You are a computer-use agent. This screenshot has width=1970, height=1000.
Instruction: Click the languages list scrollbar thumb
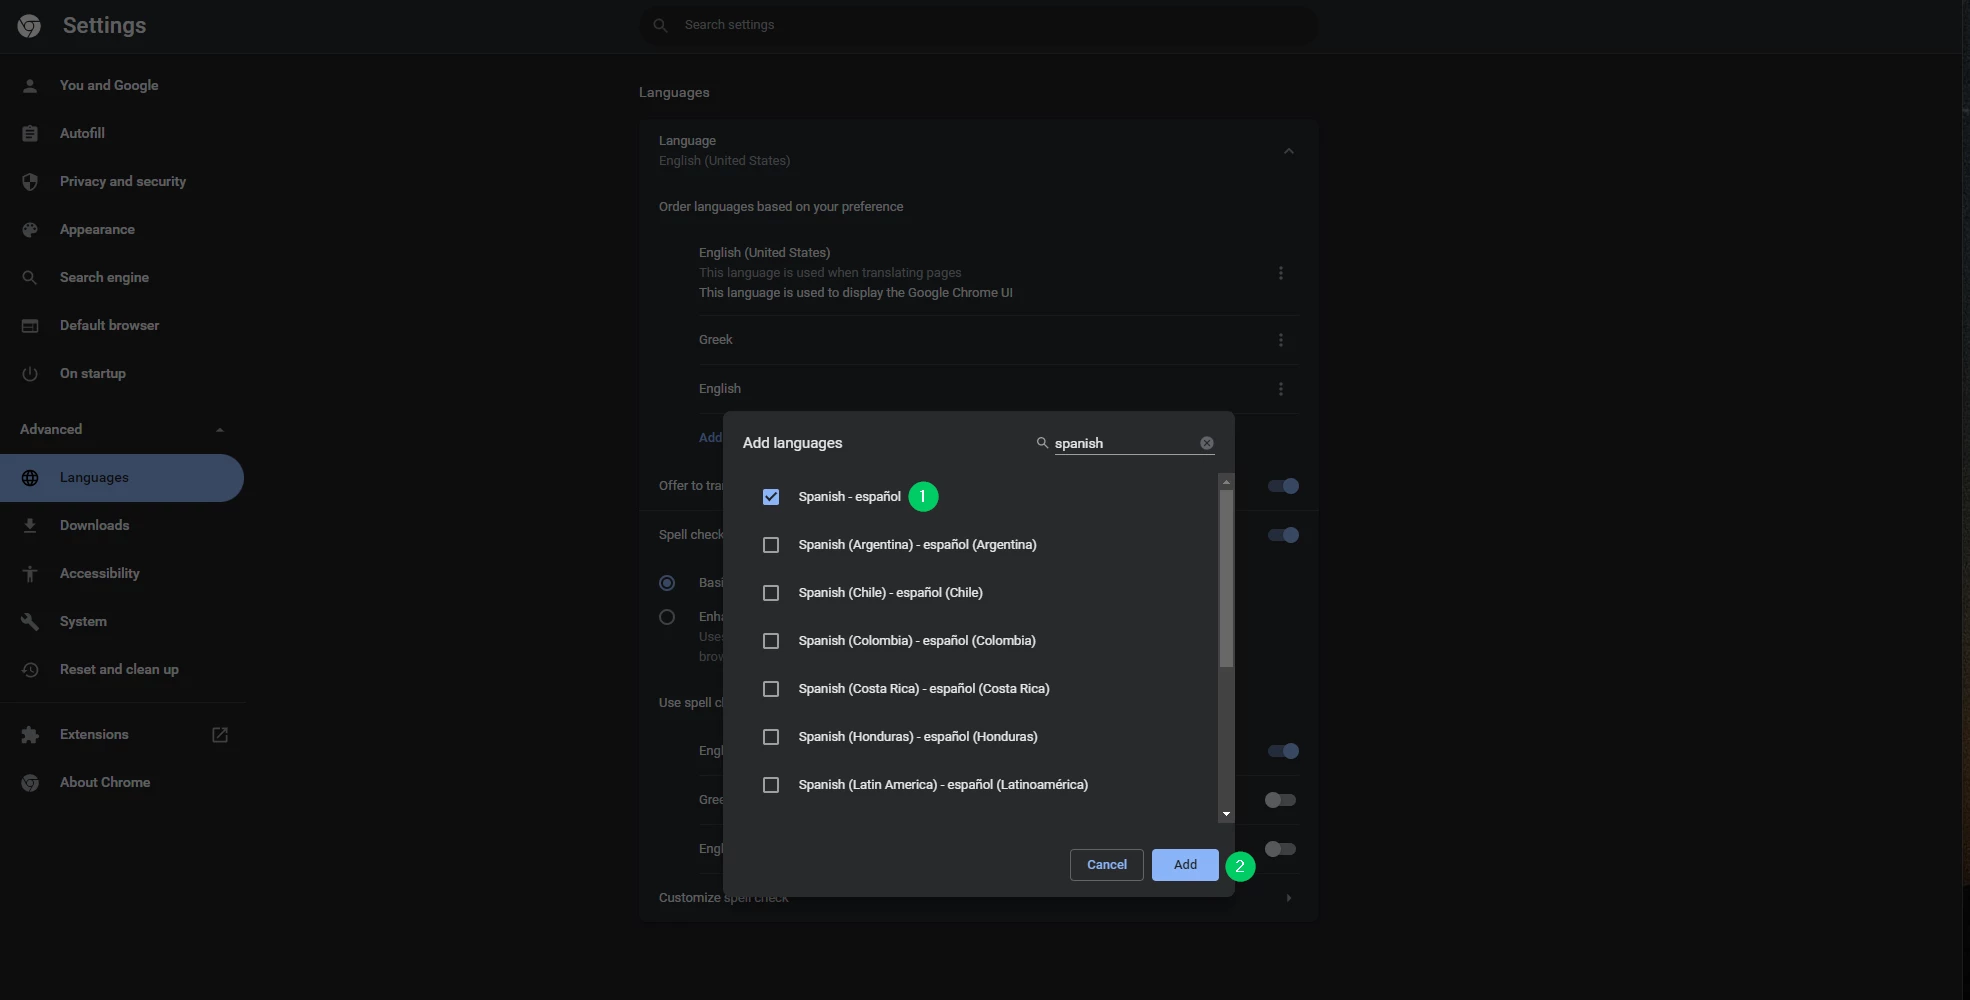pos(1226,579)
